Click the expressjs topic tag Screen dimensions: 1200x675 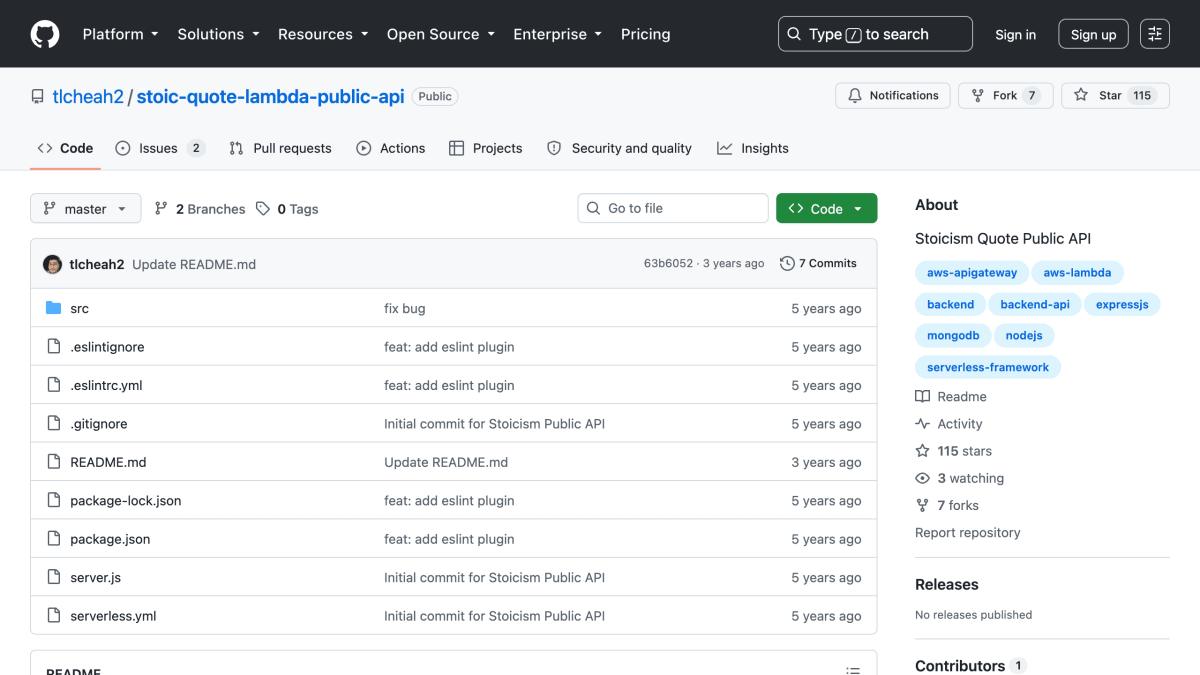[1122, 304]
